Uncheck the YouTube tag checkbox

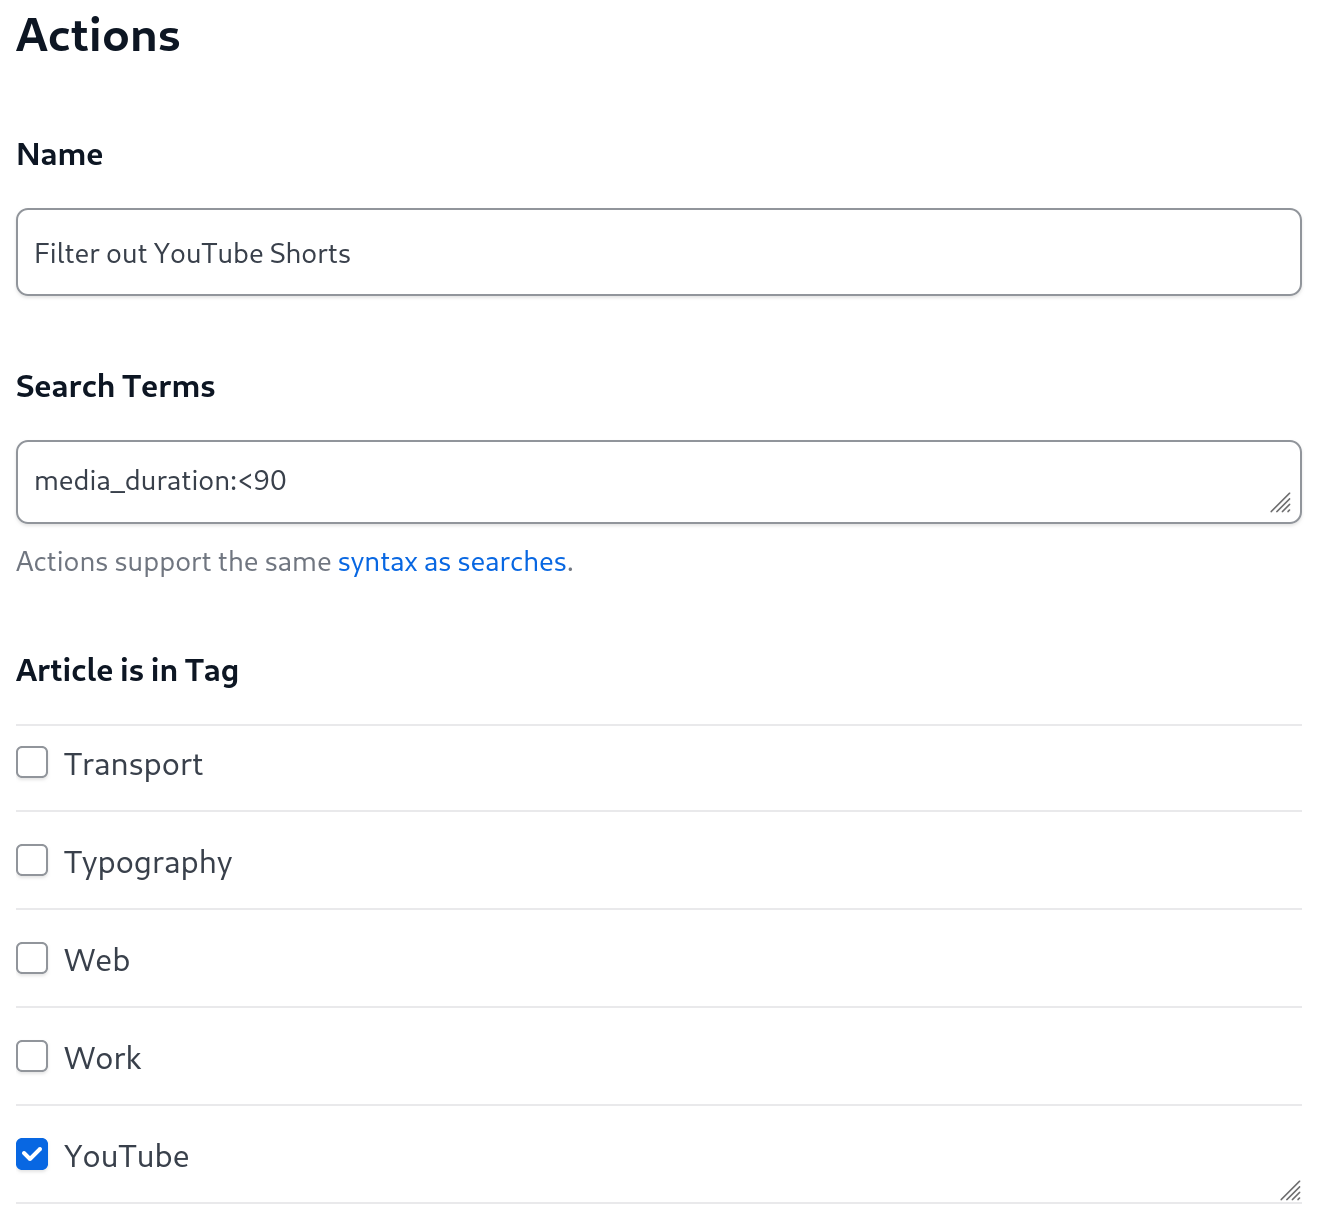tap(32, 1154)
